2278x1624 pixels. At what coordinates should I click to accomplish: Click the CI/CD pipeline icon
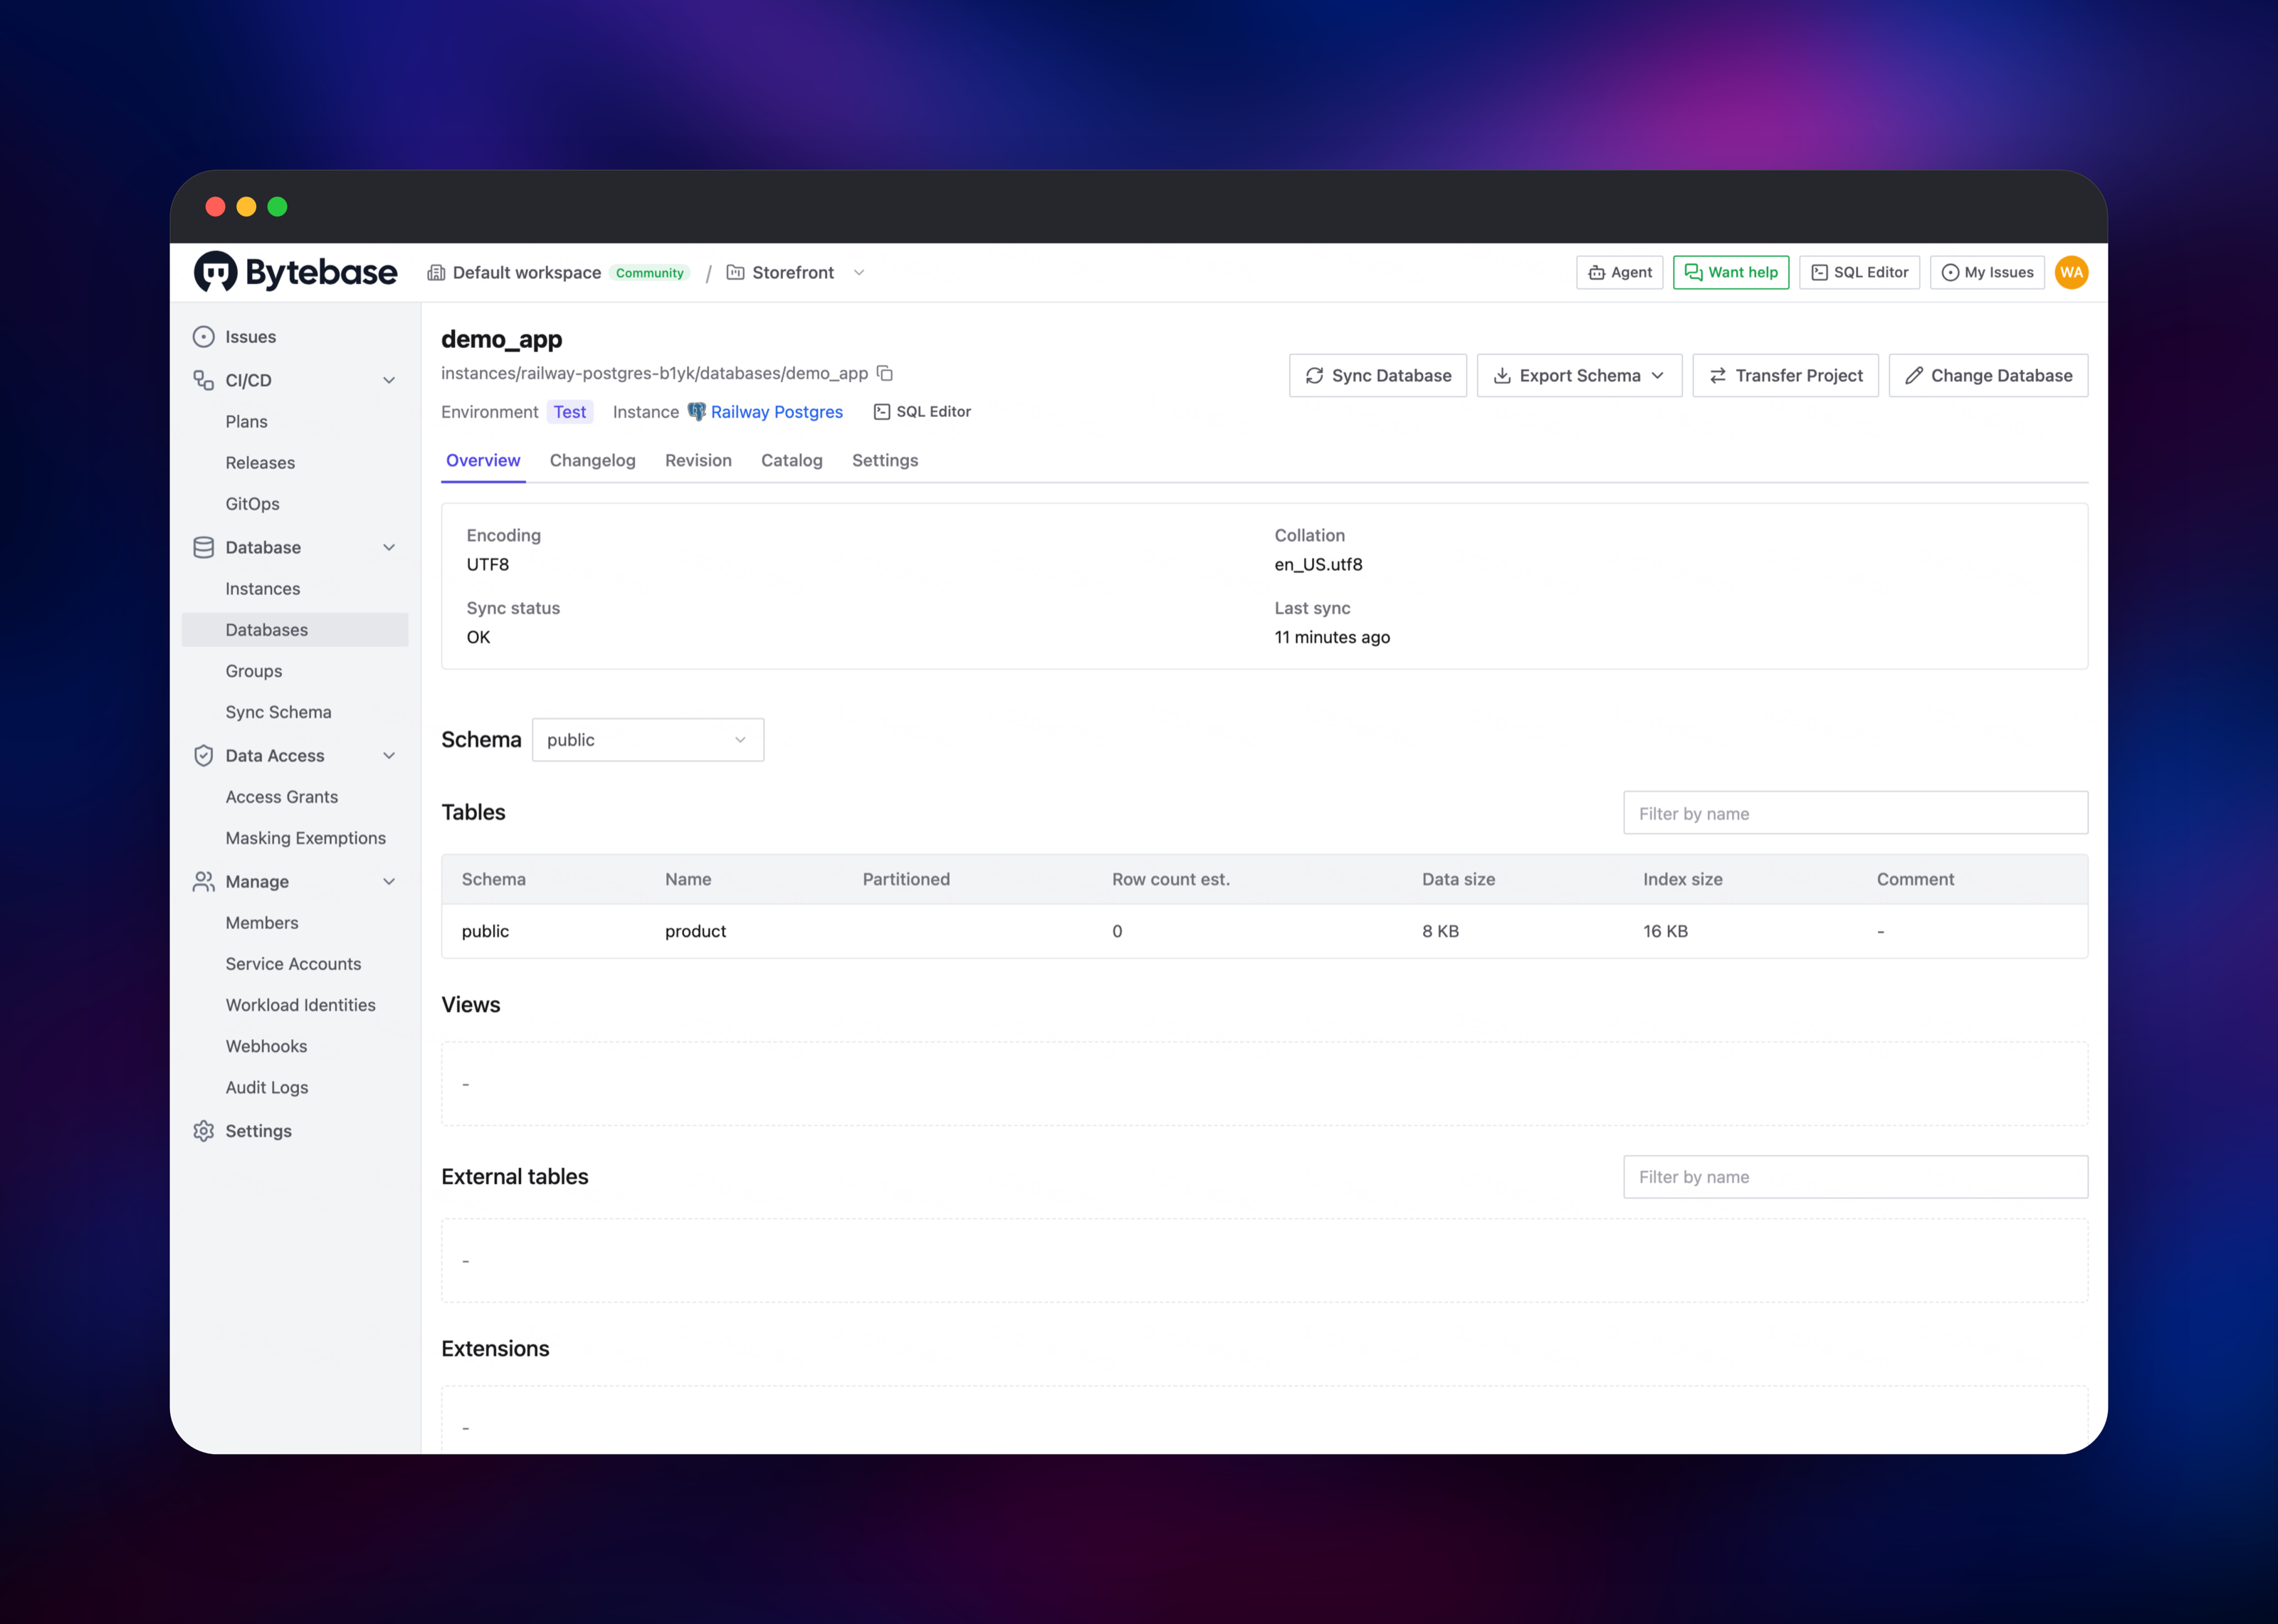click(x=204, y=380)
